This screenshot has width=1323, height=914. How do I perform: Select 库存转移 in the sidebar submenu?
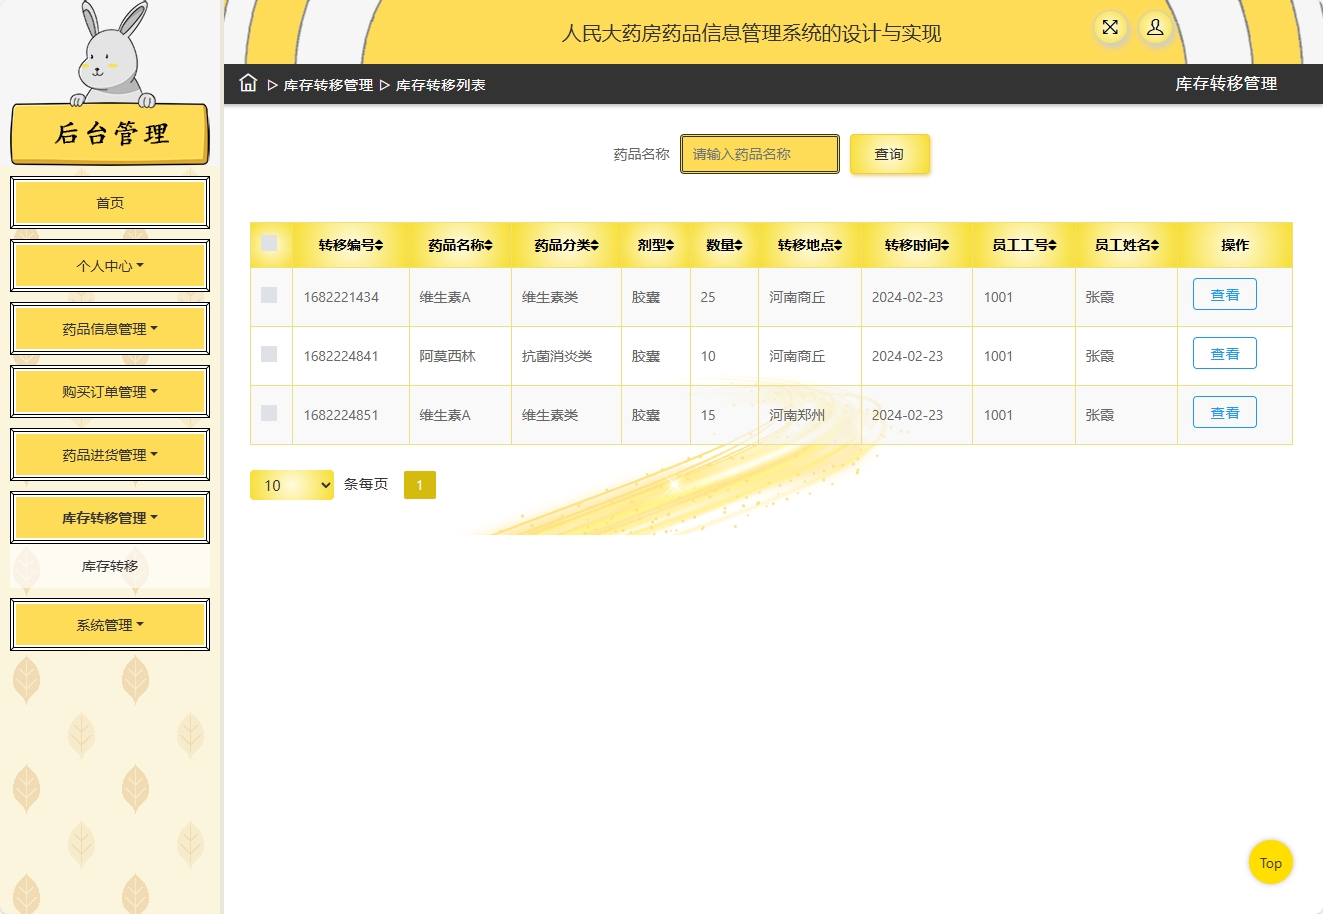[x=110, y=567]
